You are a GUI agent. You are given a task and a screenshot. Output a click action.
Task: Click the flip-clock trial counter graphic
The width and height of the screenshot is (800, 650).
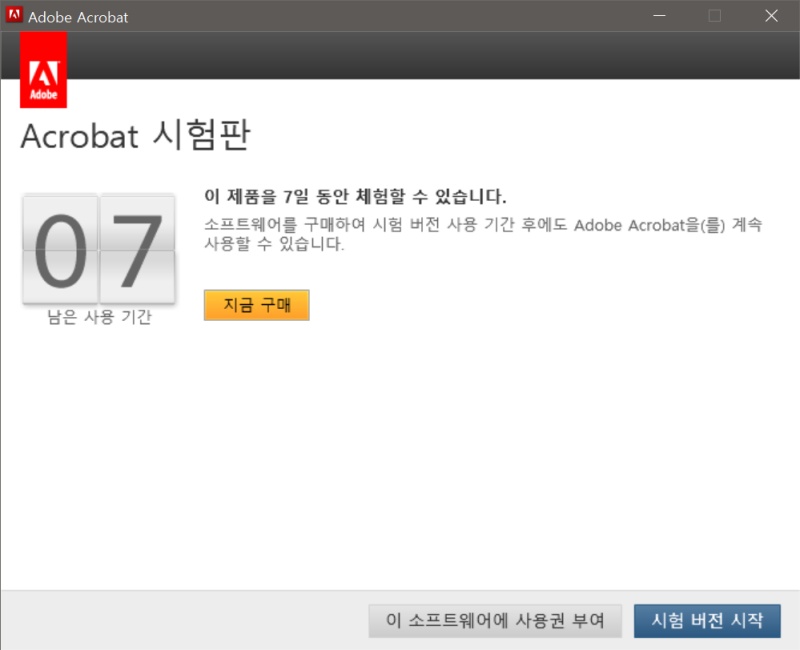point(97,248)
